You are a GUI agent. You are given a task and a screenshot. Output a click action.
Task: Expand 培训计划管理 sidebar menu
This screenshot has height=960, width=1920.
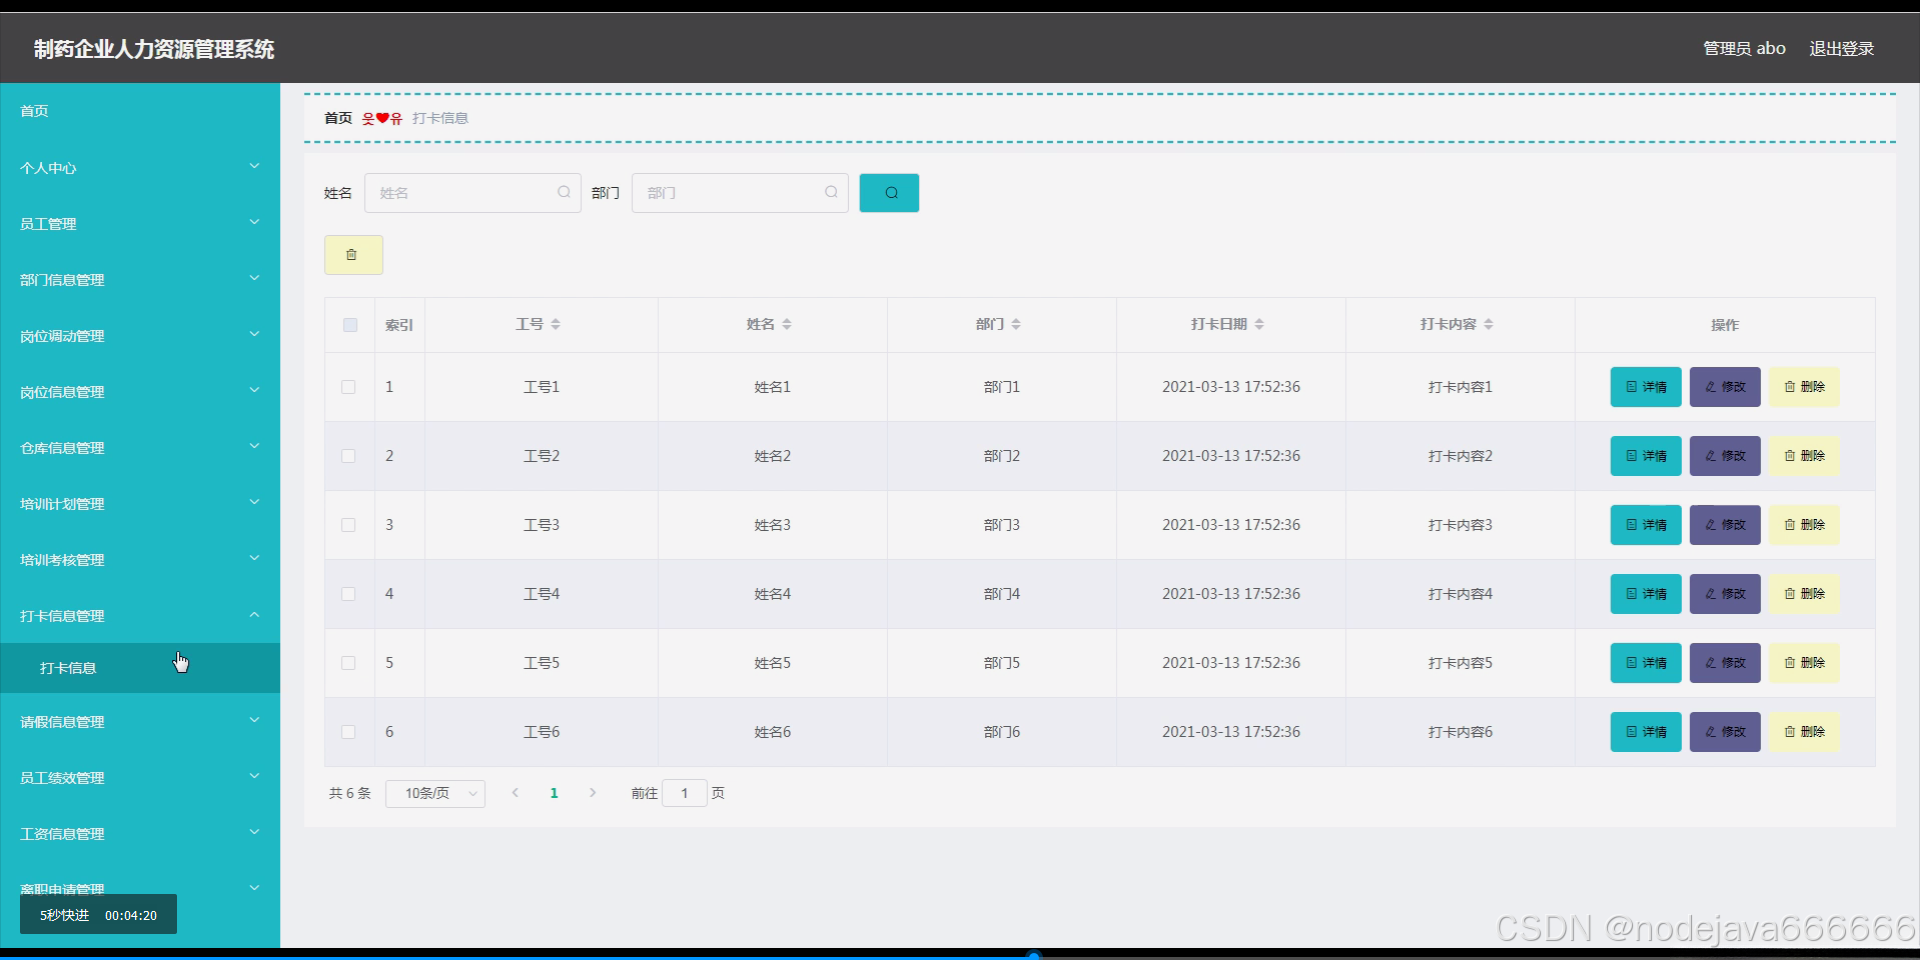point(140,504)
